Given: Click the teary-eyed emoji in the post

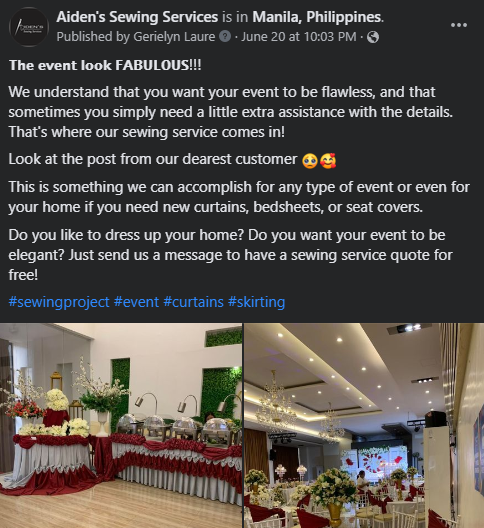Looking at the screenshot, I should 310,160.
